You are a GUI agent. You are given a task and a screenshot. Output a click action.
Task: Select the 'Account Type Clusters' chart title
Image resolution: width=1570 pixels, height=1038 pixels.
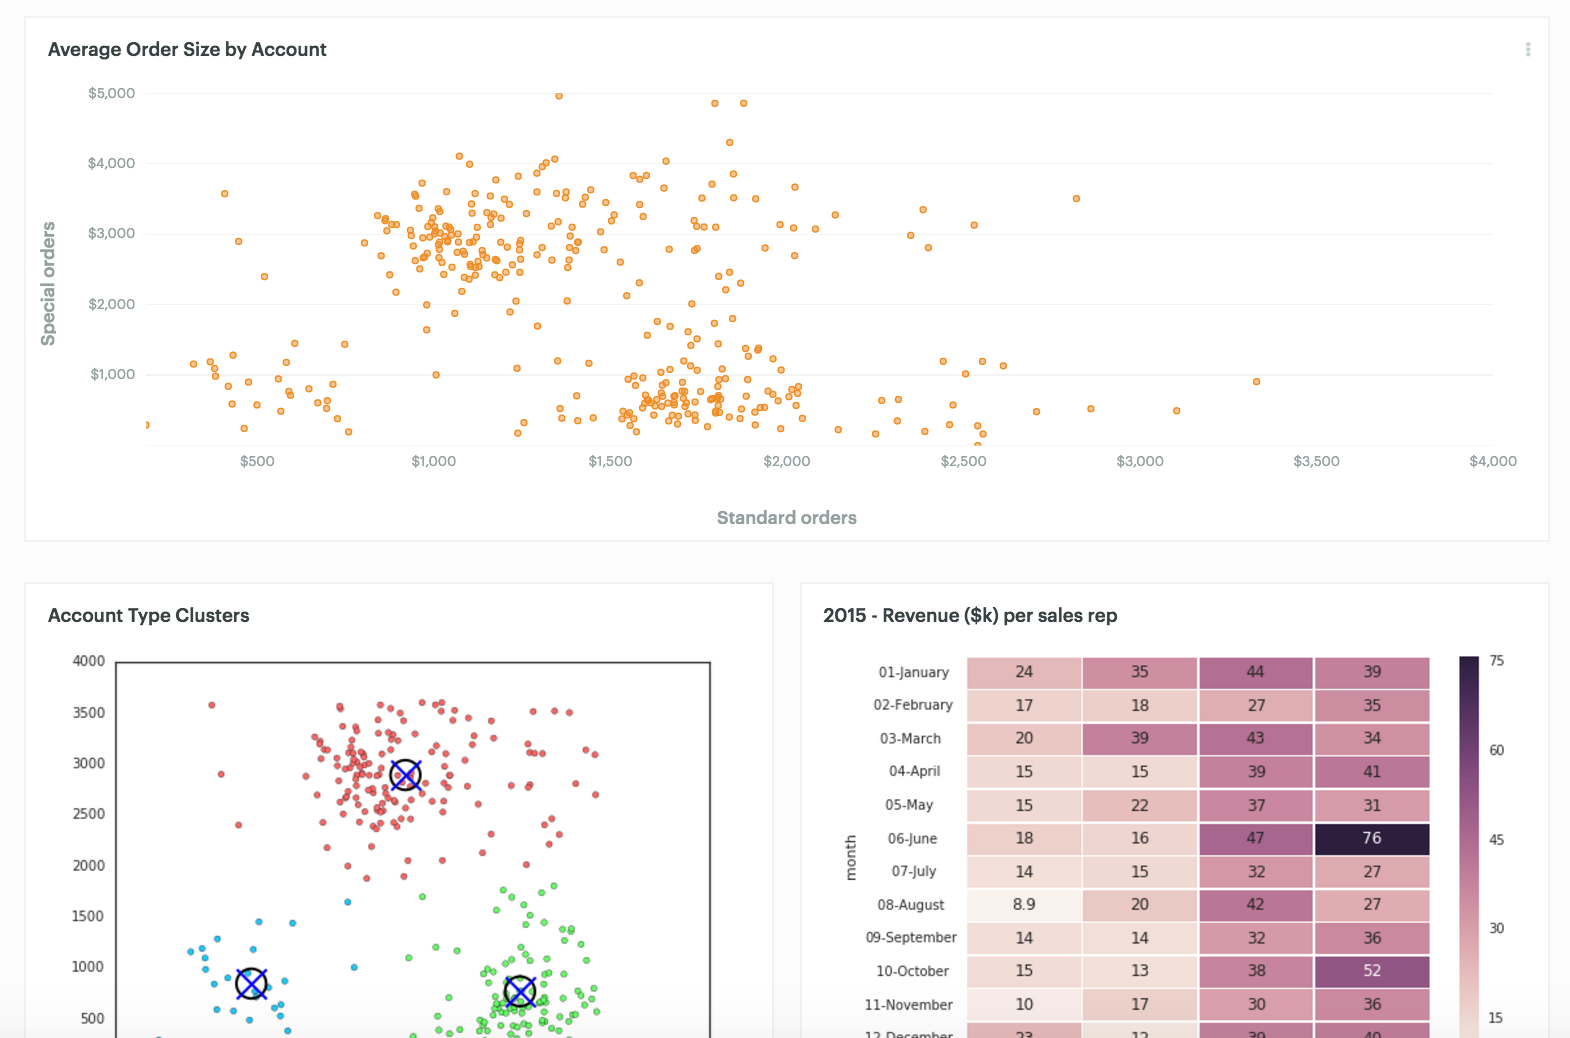pyautogui.click(x=149, y=616)
